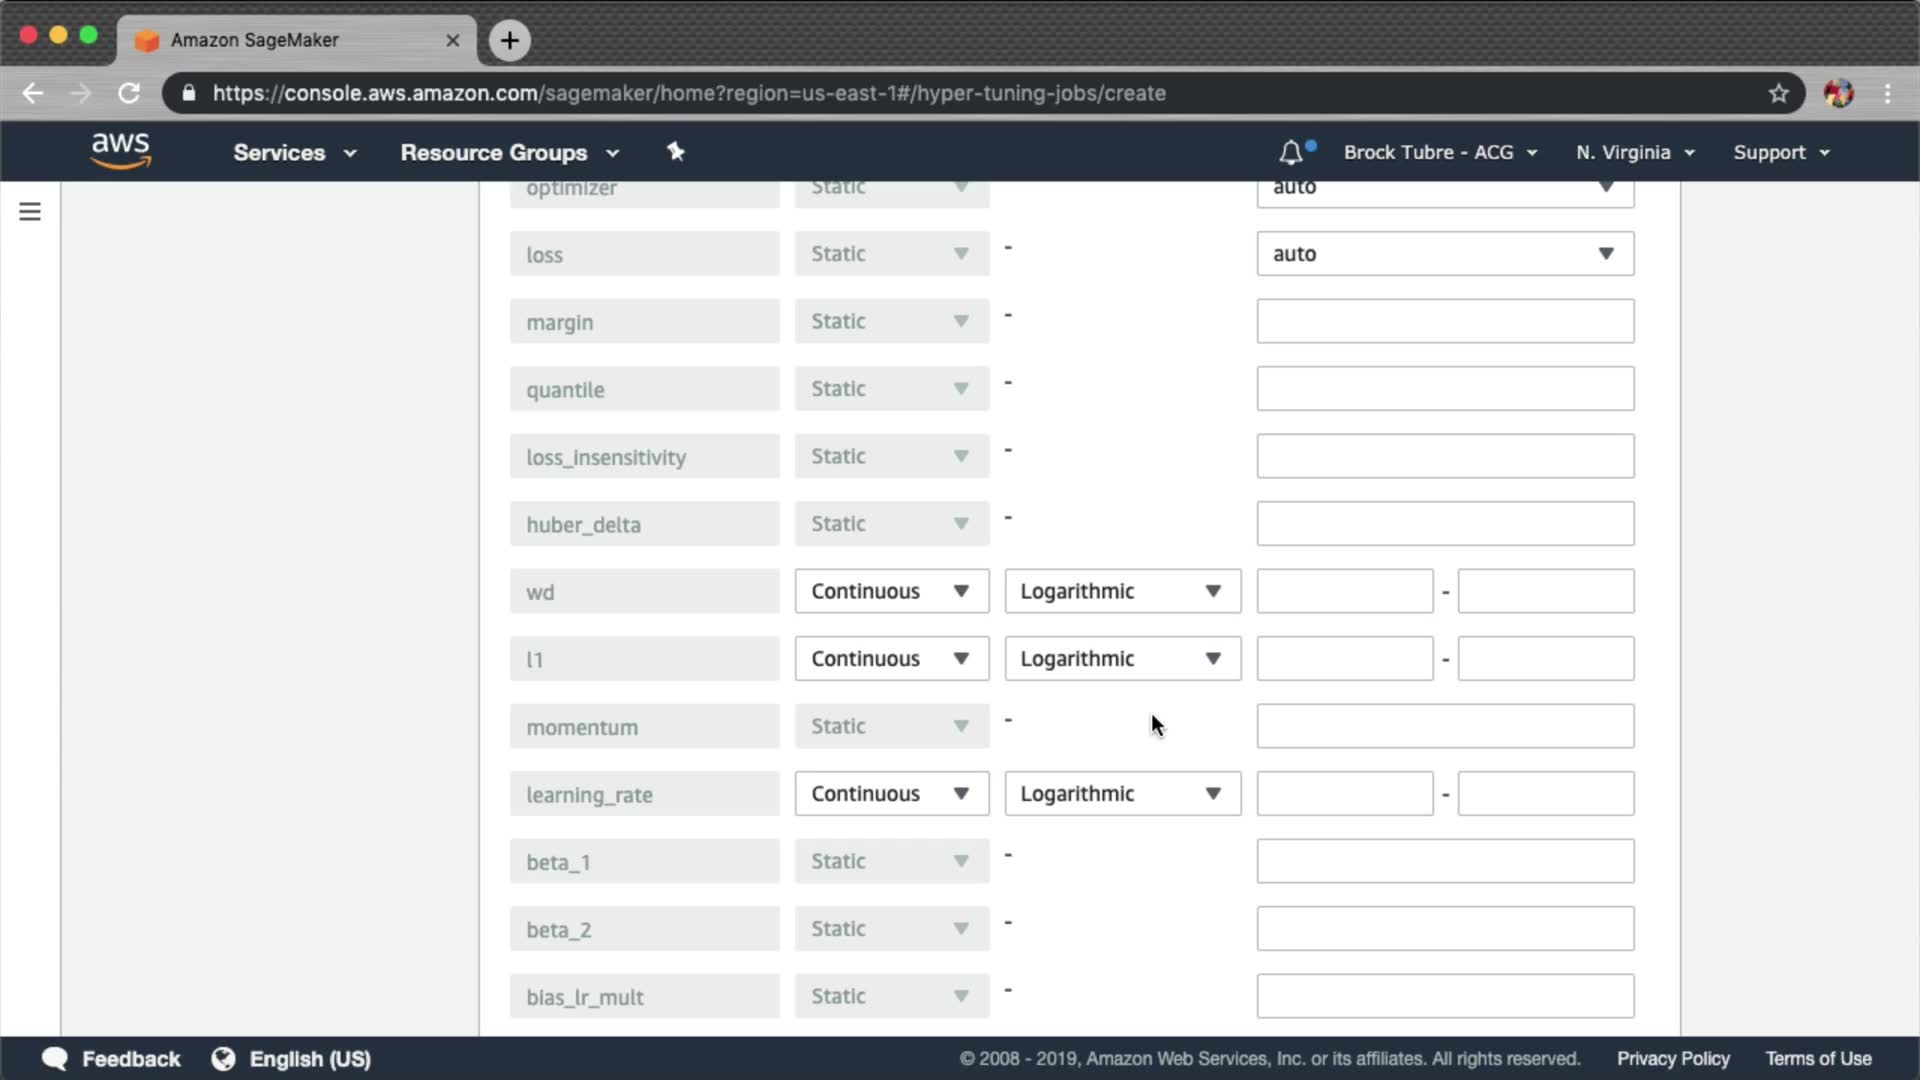Open the notifications bell icon
1920x1080 pixels.
point(1291,152)
